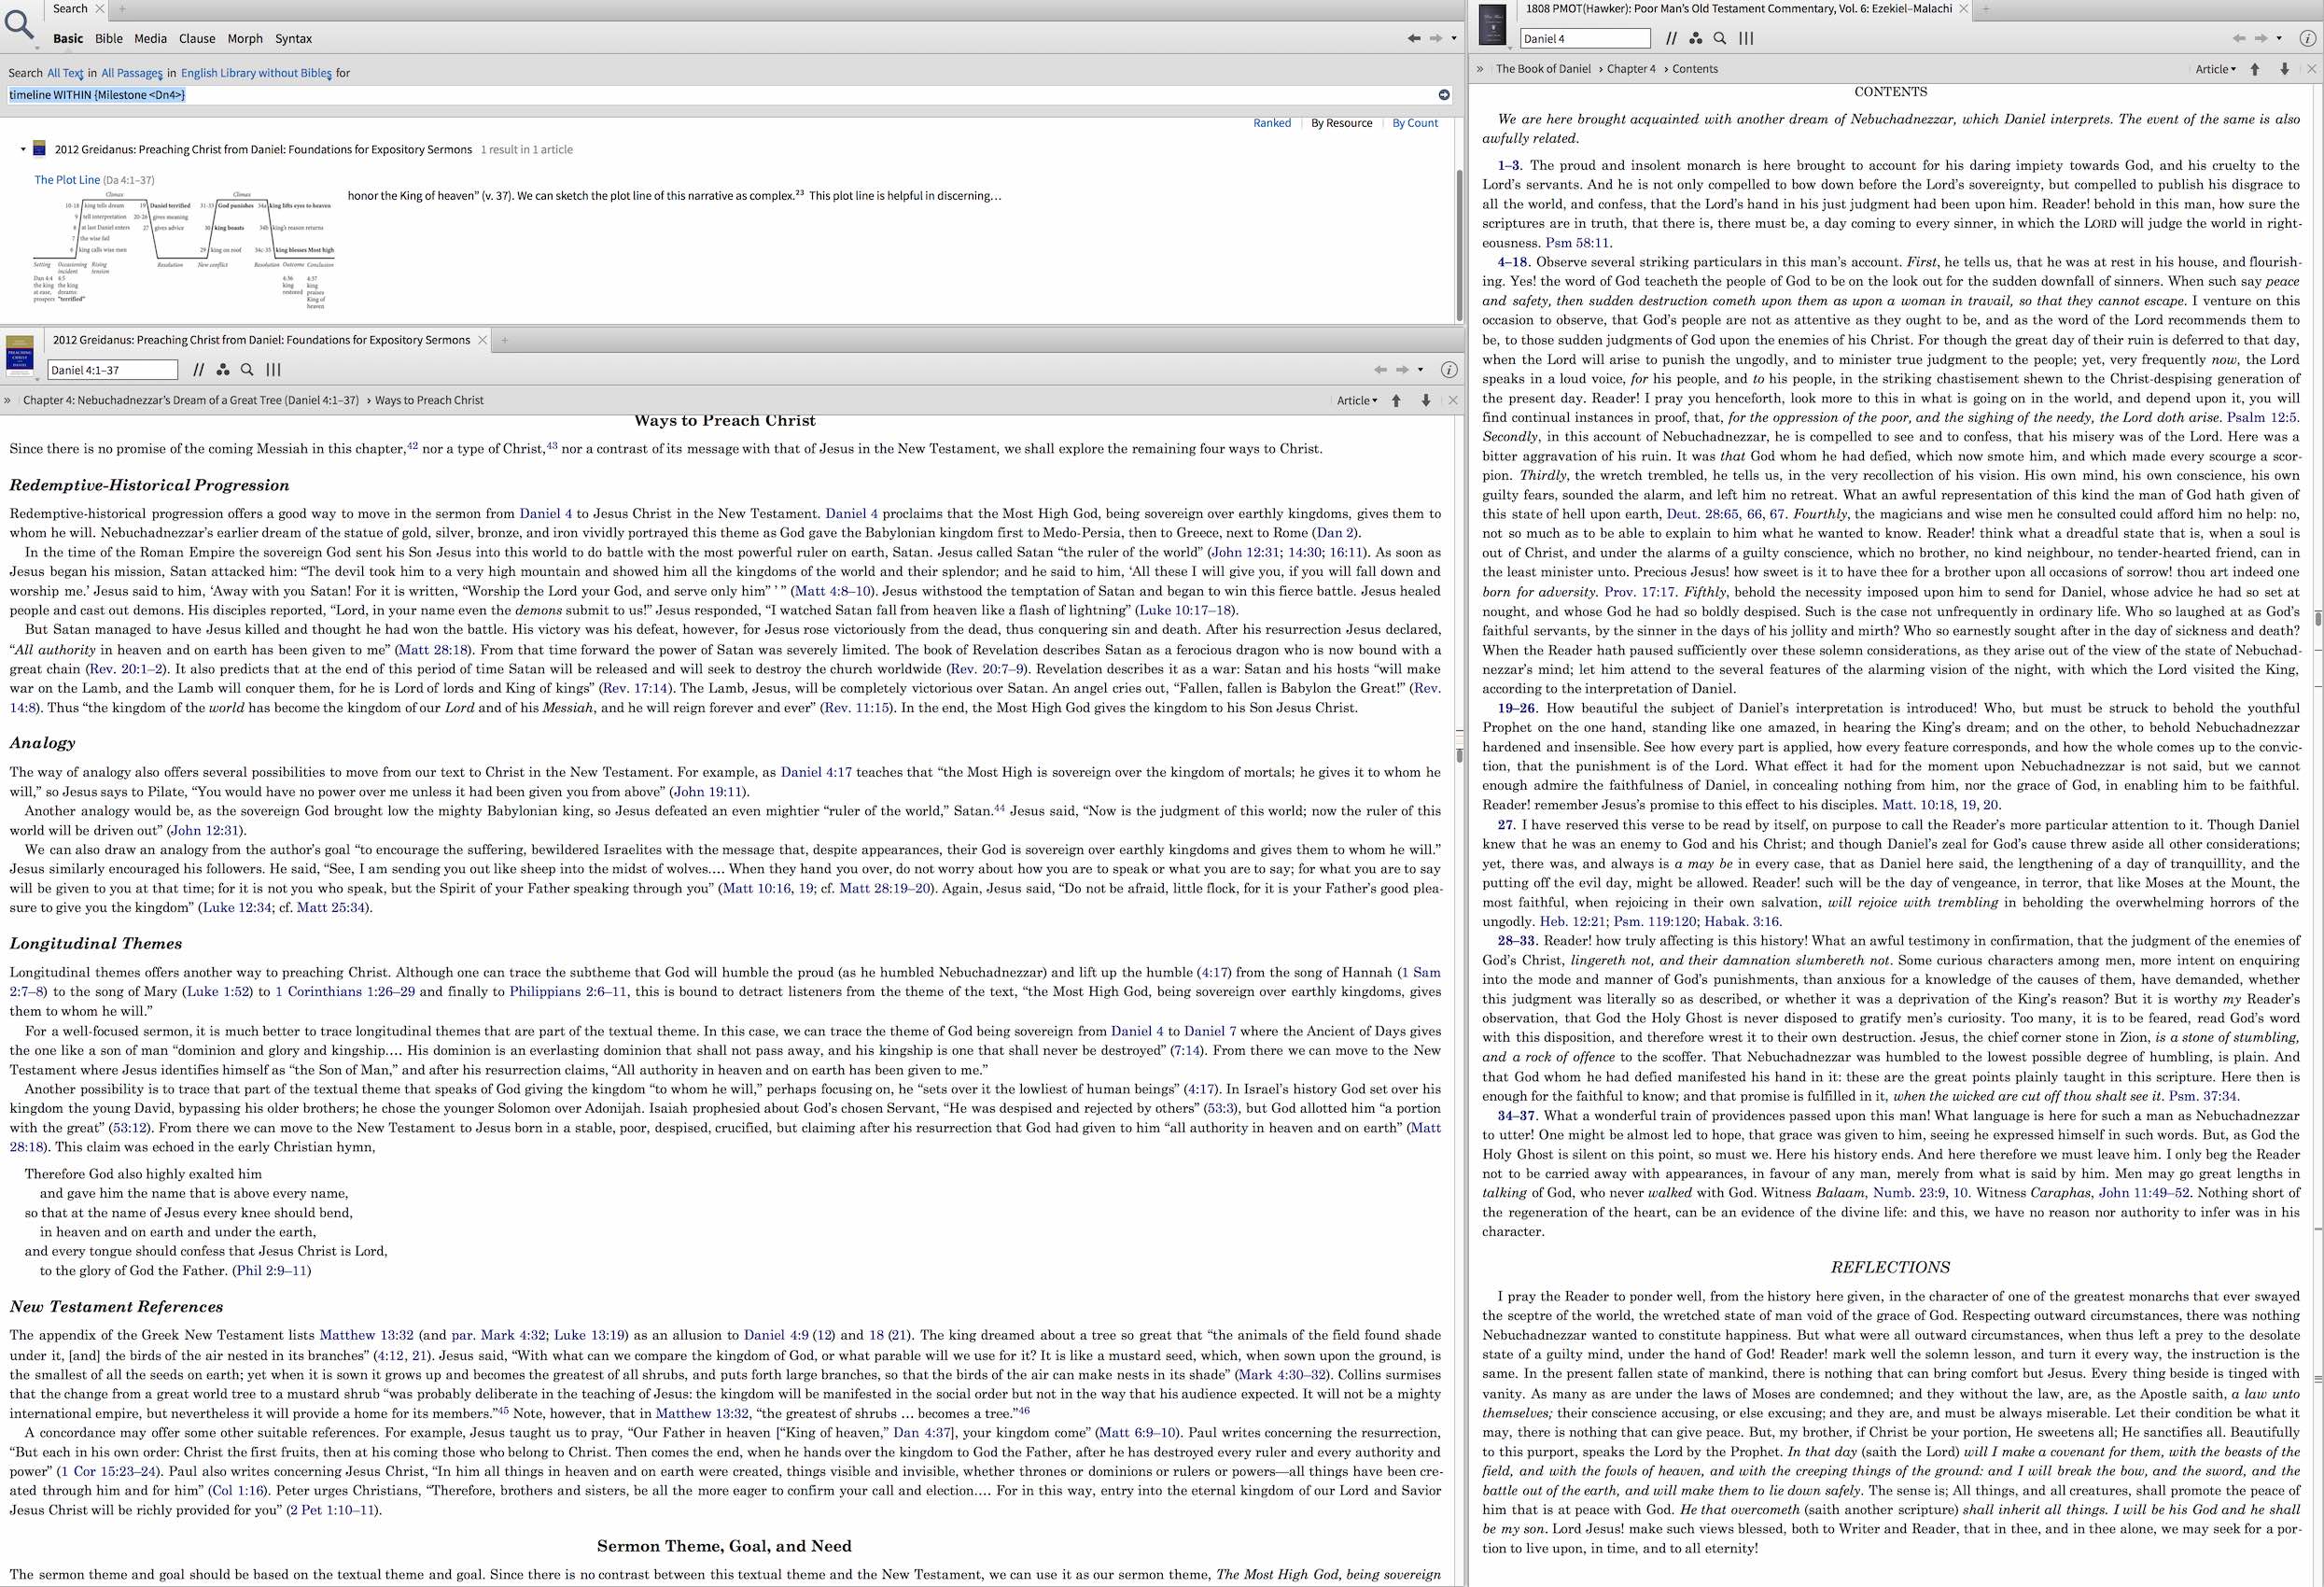Screen dimensions: 2324x1587
Task: Sort results By Count
Action: click(1415, 123)
